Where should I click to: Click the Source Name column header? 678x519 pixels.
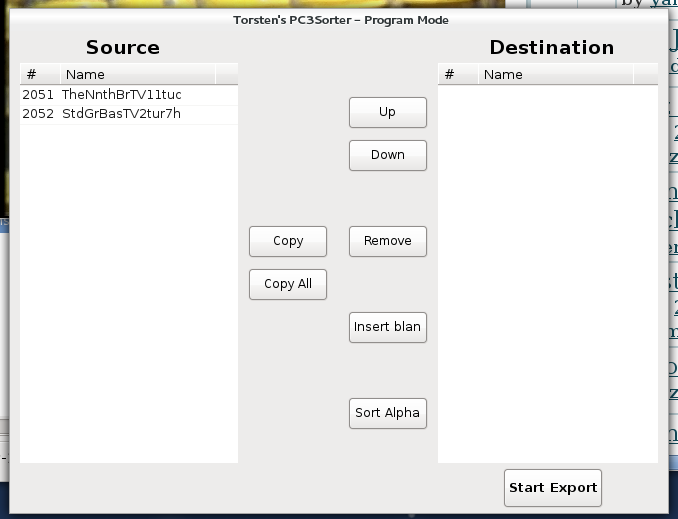tap(137, 74)
